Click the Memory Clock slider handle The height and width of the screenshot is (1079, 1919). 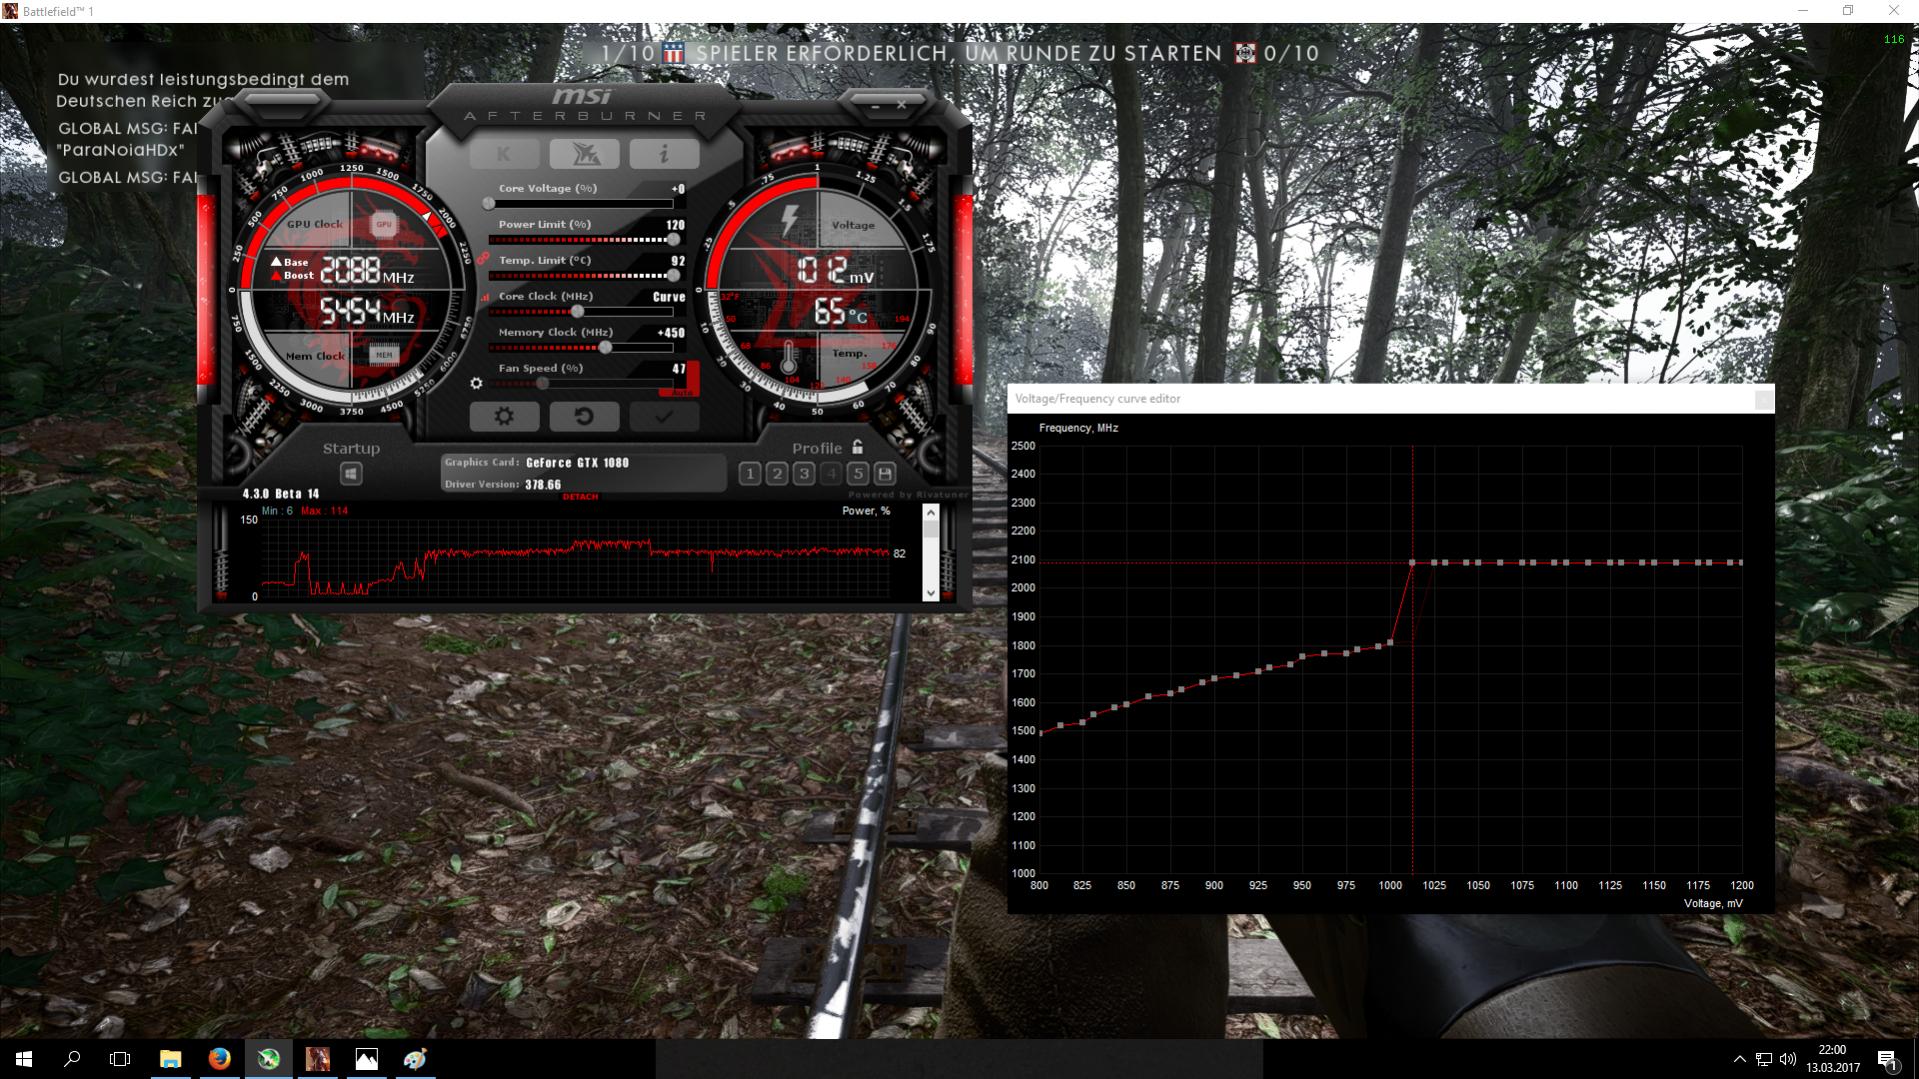(x=605, y=348)
